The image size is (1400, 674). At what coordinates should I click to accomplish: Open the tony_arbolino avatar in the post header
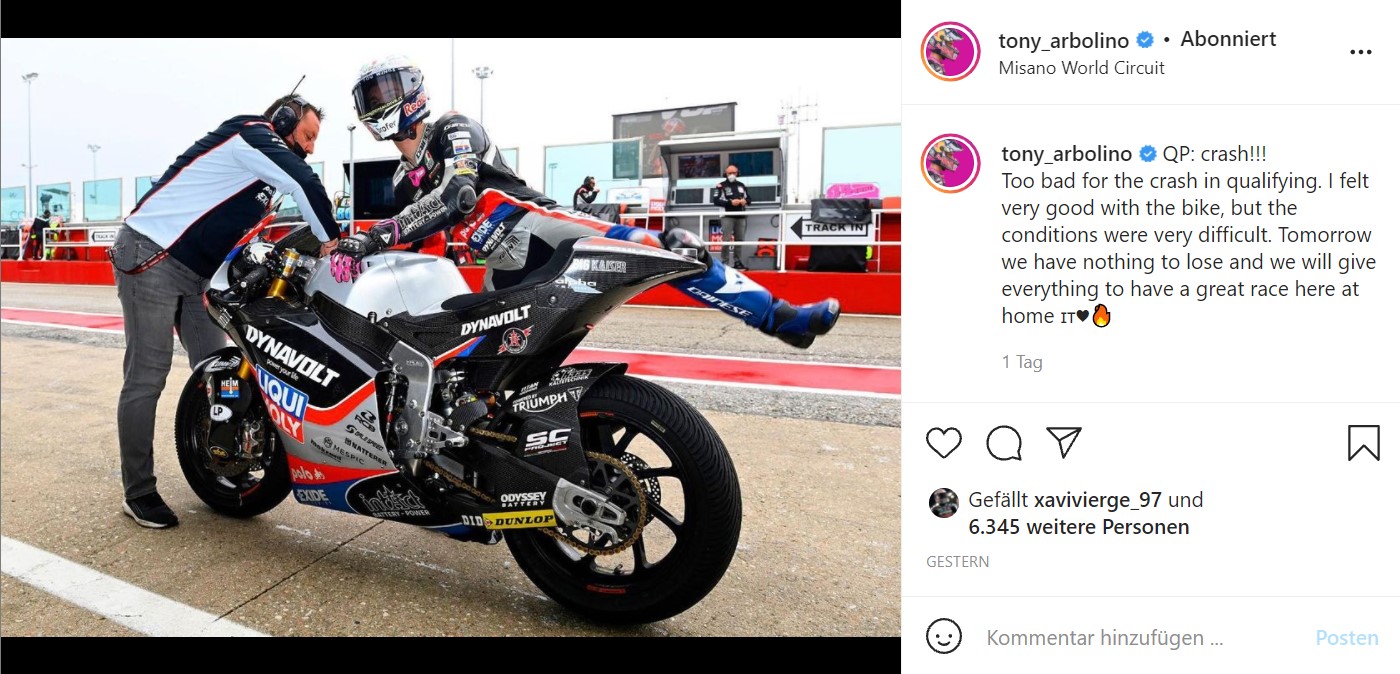pos(951,52)
